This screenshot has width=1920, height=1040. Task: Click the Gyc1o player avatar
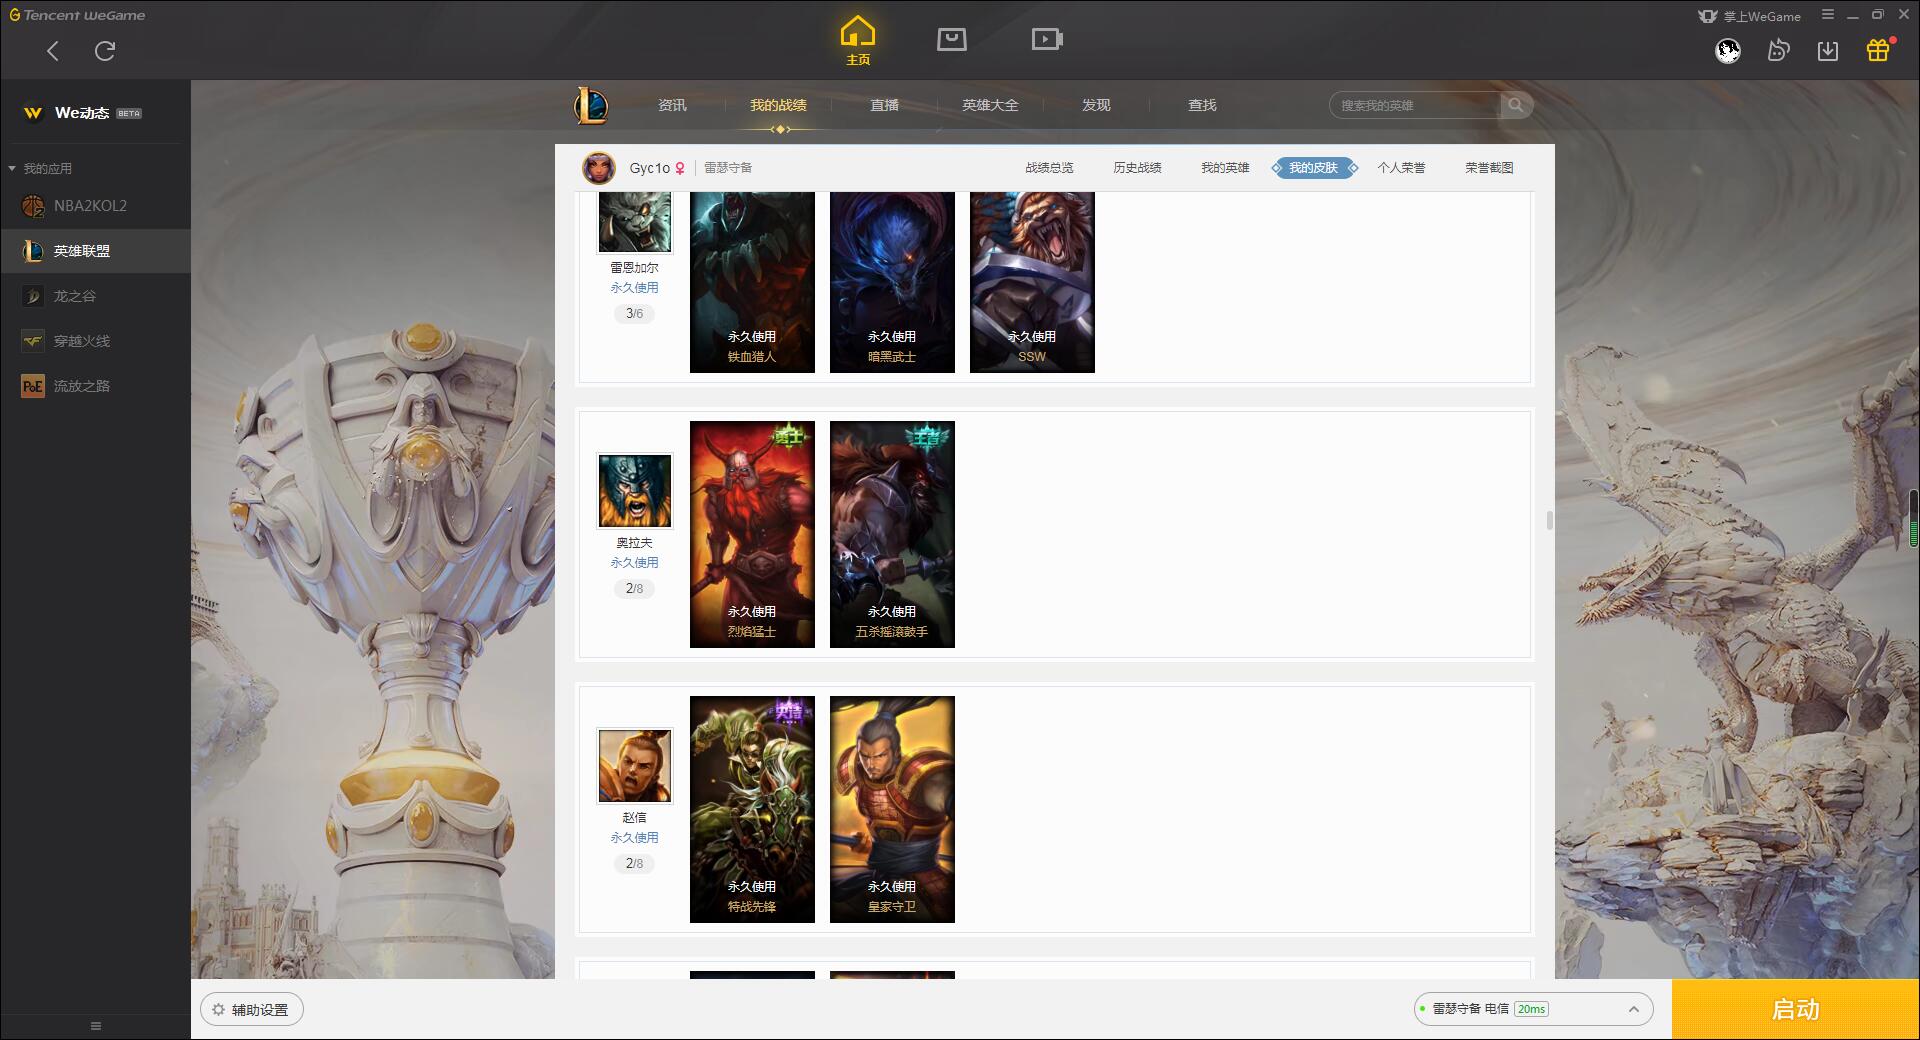tap(599, 168)
